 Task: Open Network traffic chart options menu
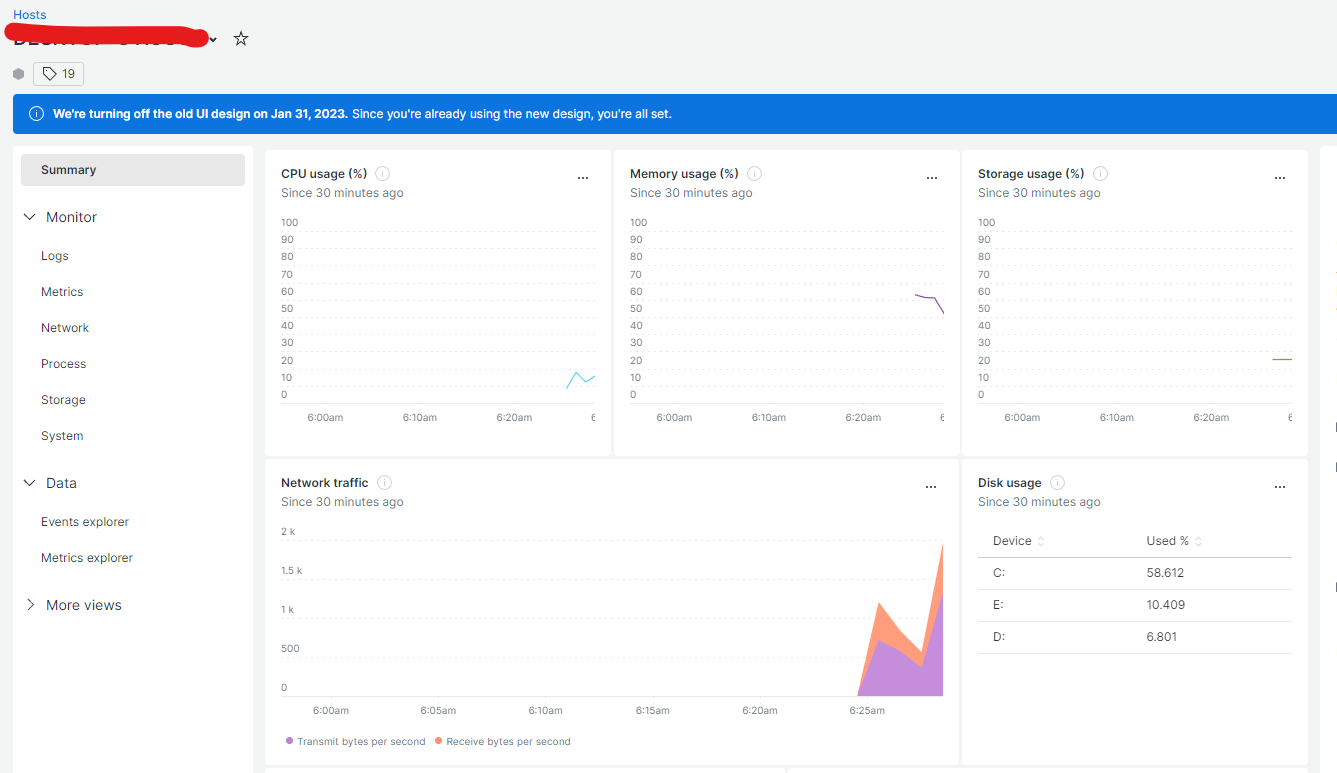coord(931,487)
